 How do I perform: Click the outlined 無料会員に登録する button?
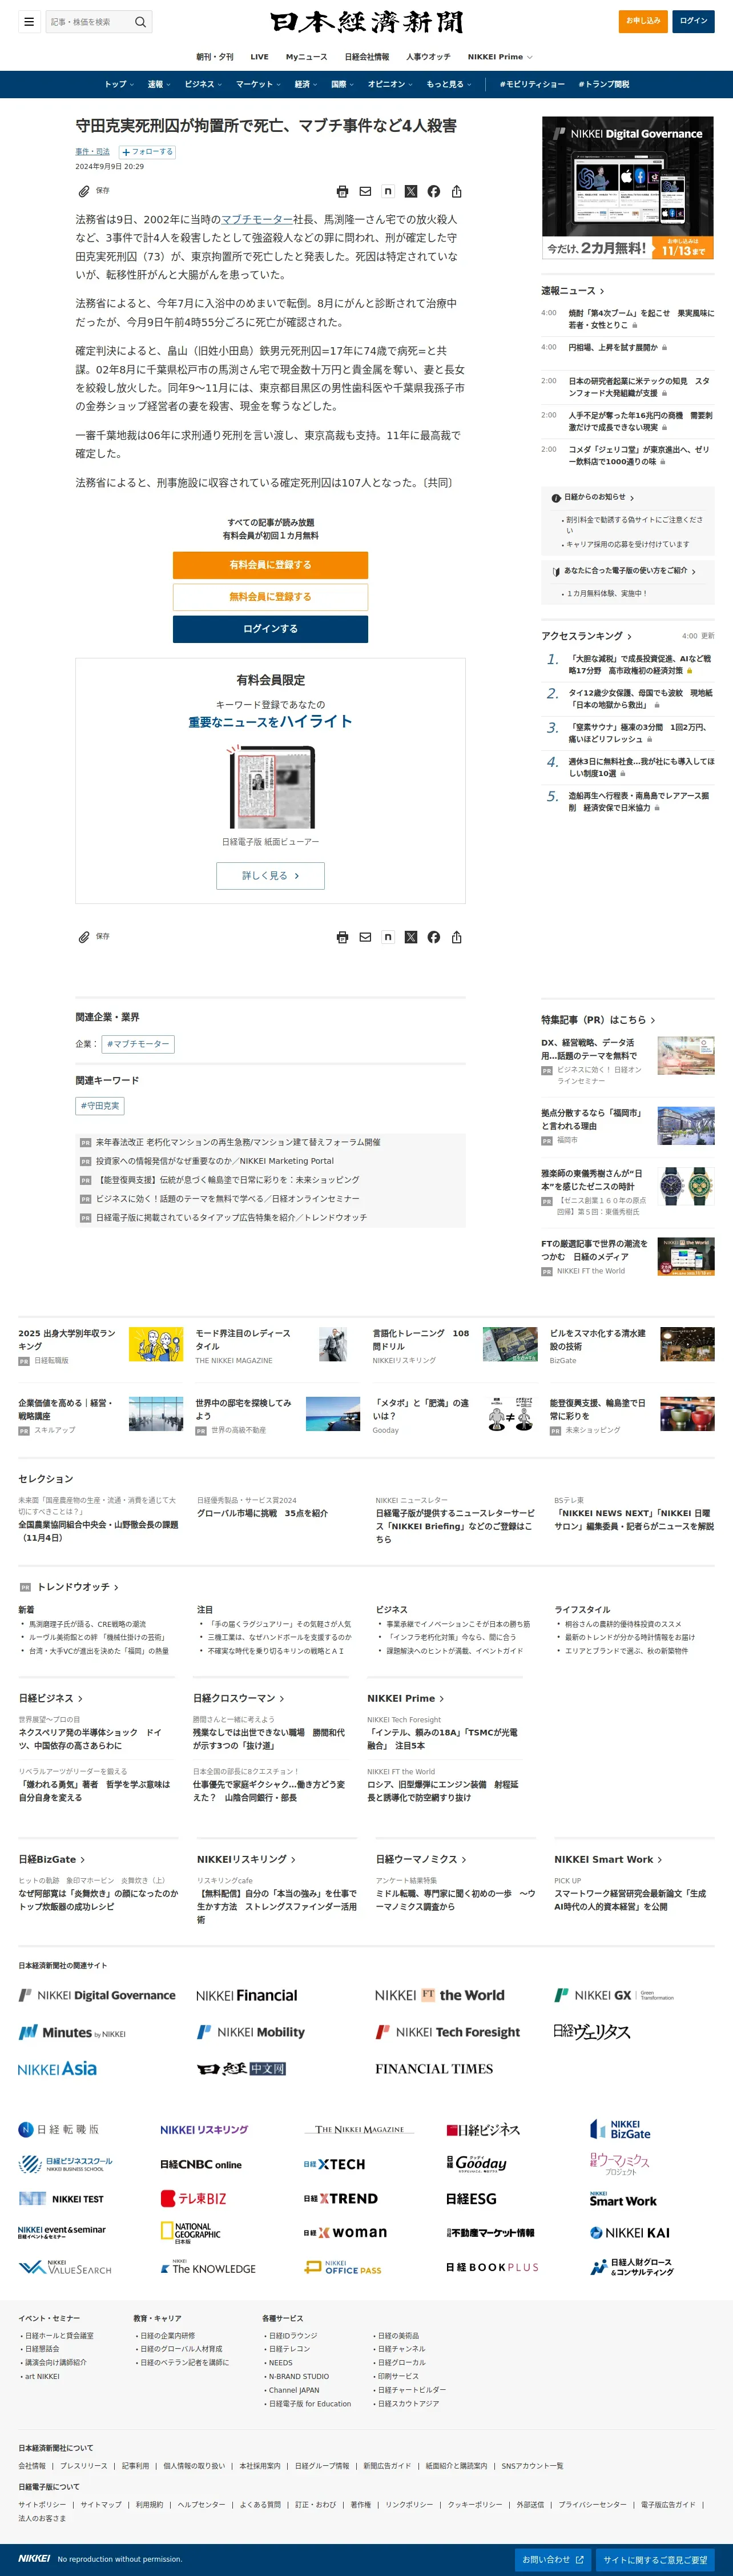tap(270, 597)
